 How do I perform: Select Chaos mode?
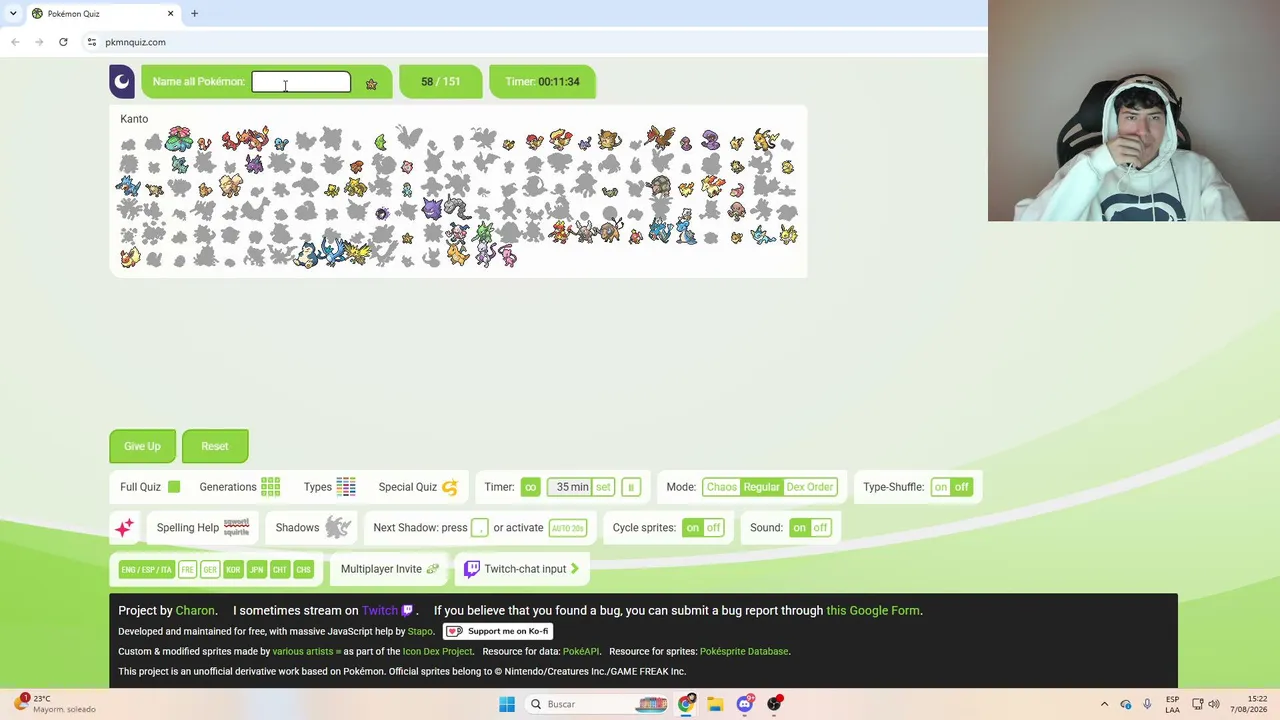(x=721, y=487)
